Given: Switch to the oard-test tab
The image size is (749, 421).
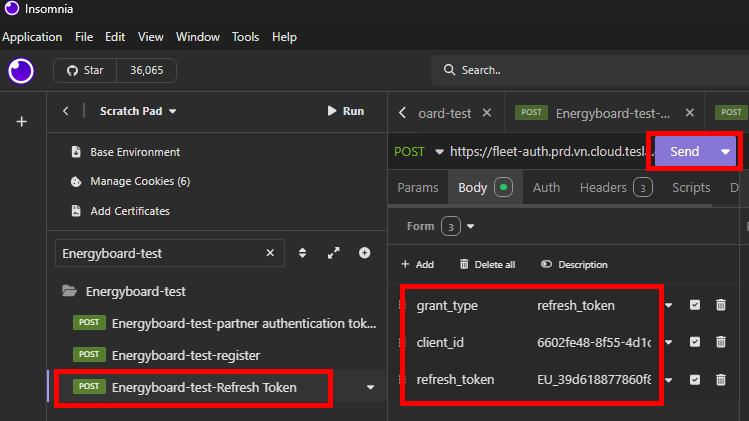Looking at the screenshot, I should 444,113.
